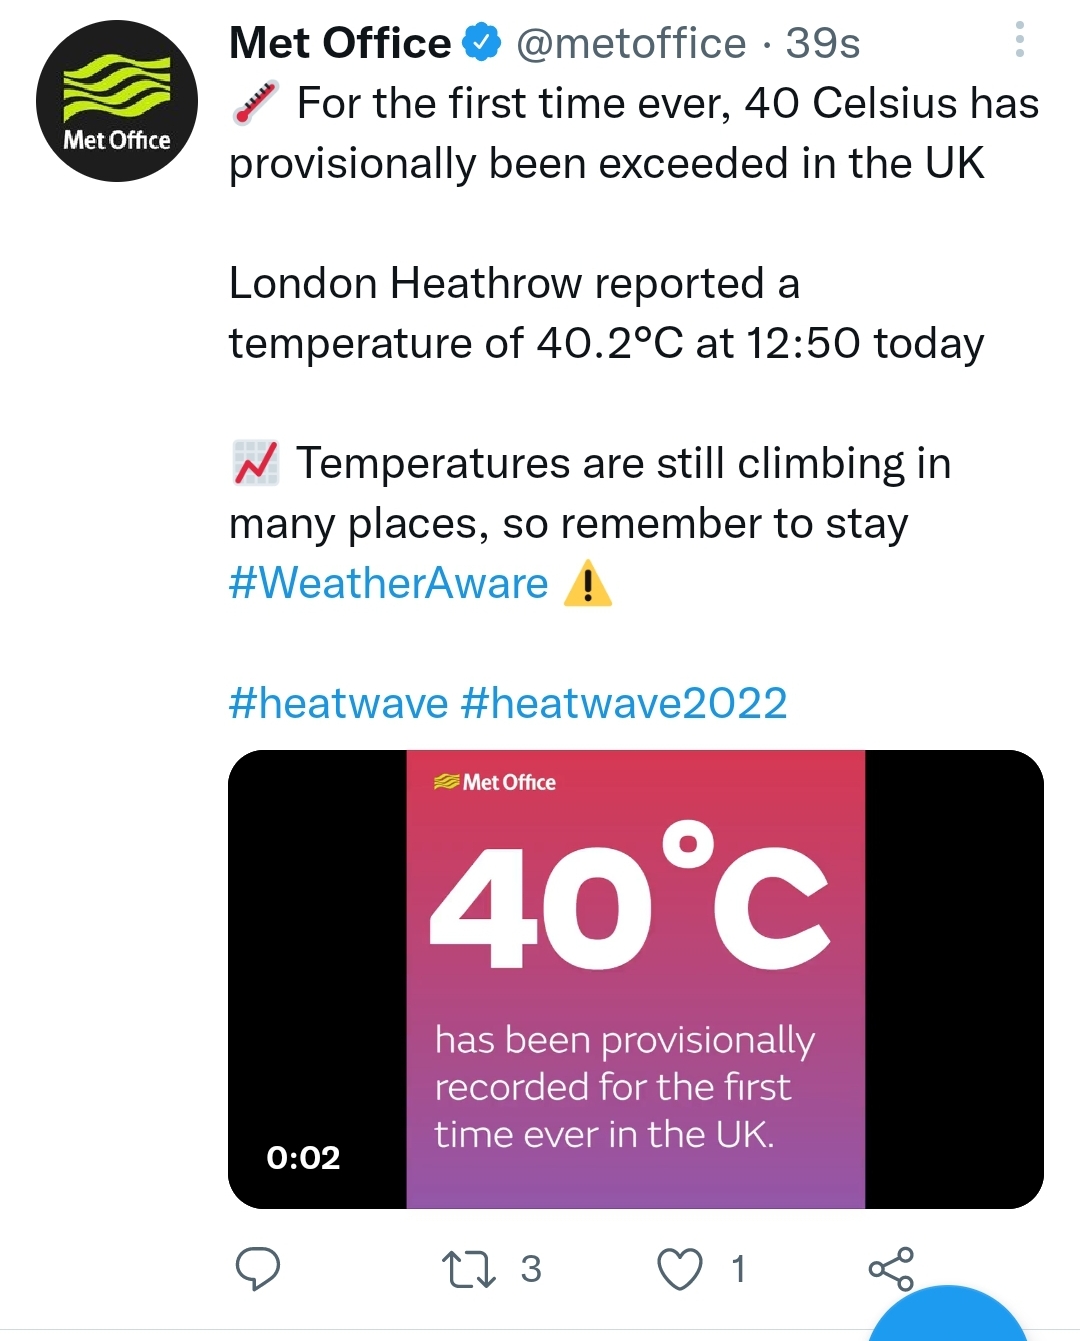Click the retweet count number 3
1080x1341 pixels.
click(531, 1269)
